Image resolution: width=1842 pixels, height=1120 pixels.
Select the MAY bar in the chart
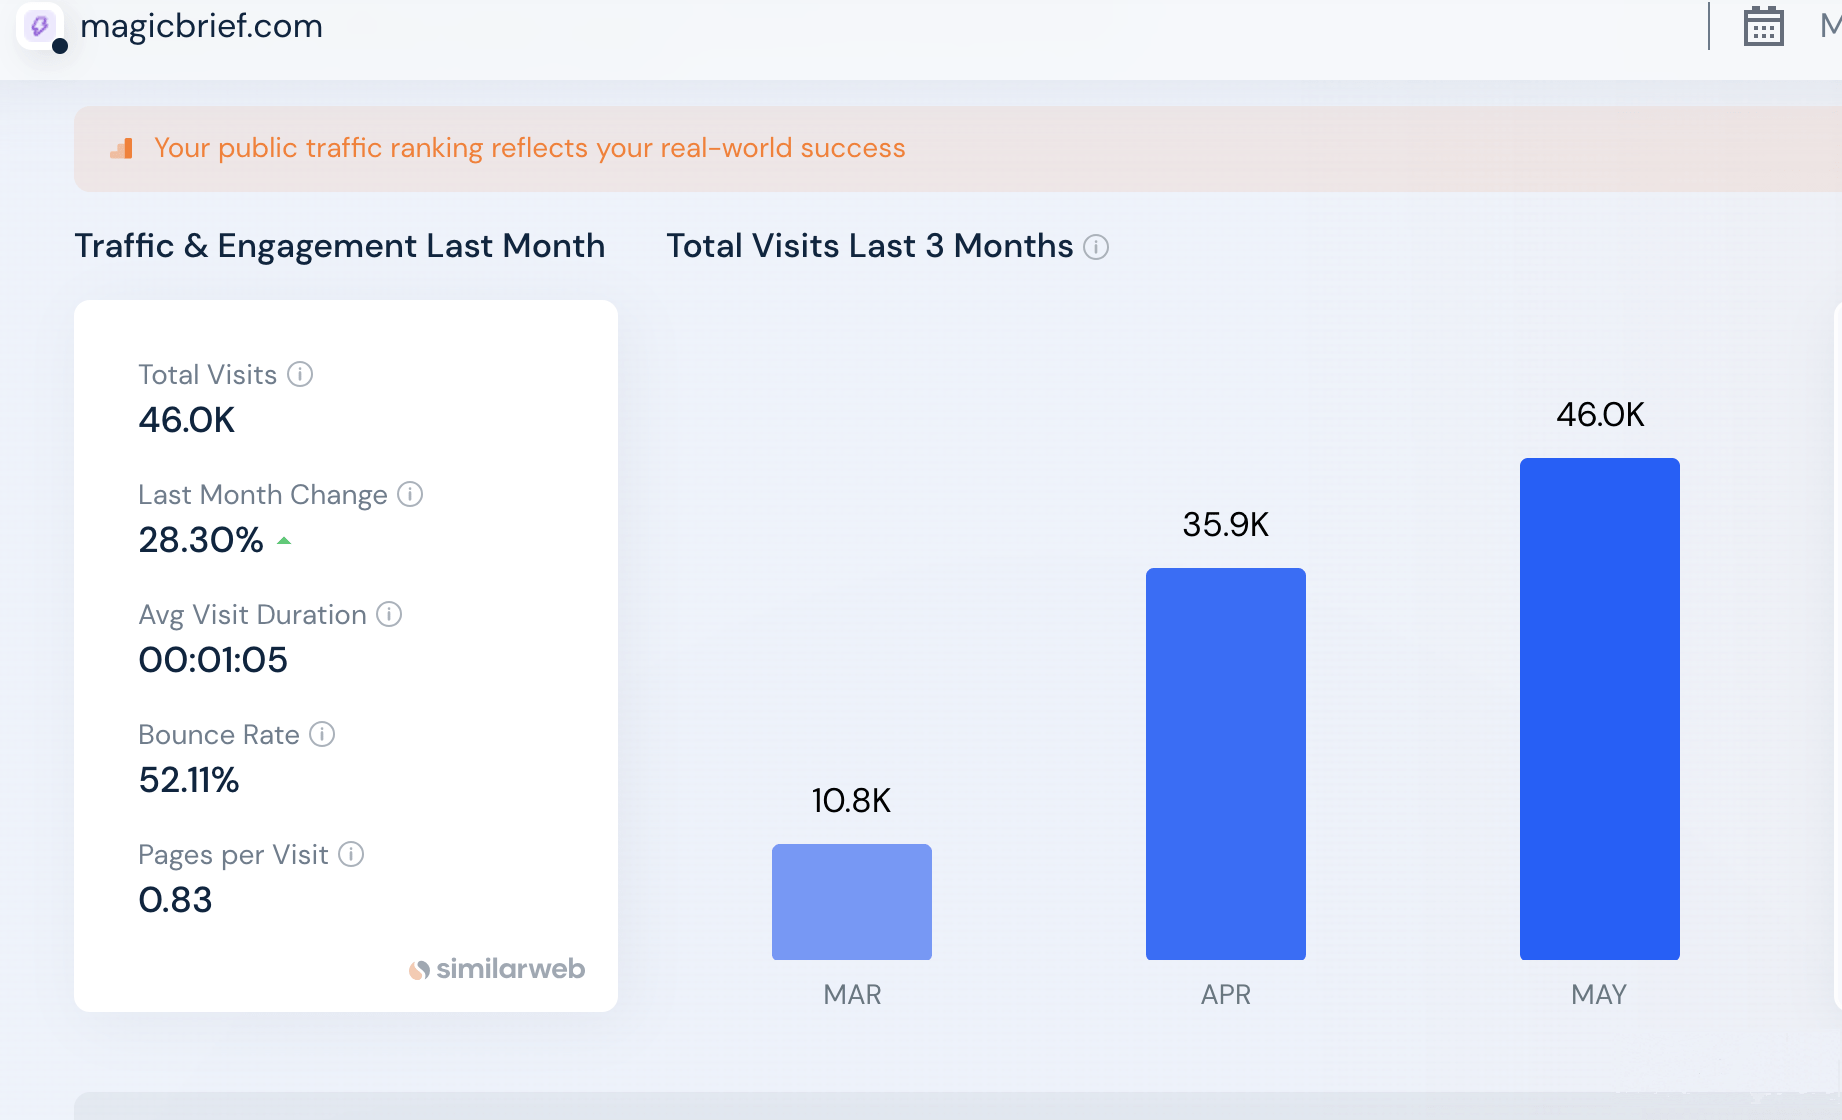coord(1600,709)
